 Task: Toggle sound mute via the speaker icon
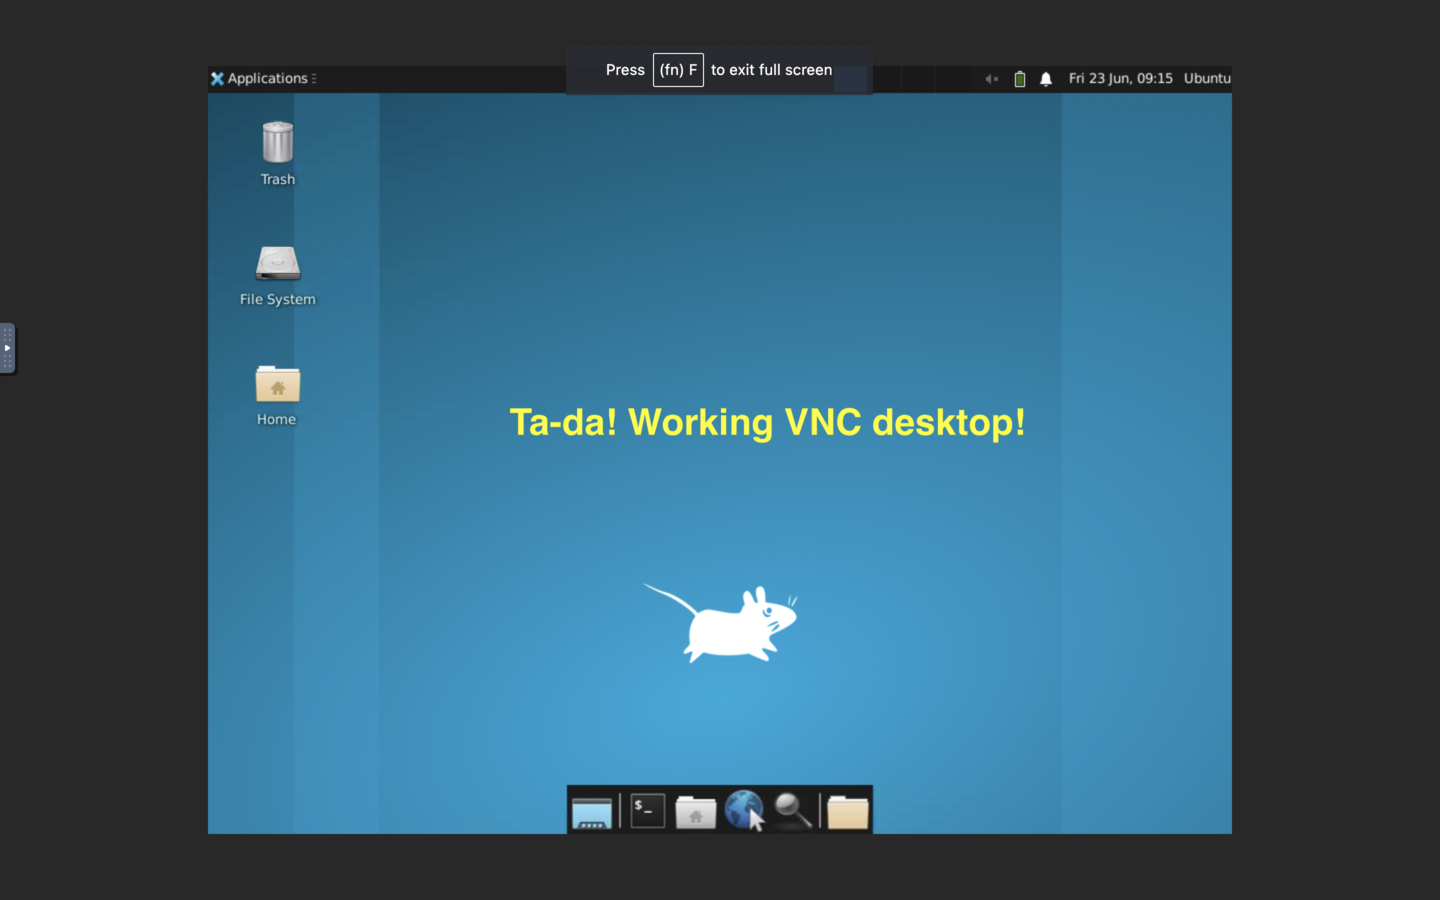(x=991, y=78)
